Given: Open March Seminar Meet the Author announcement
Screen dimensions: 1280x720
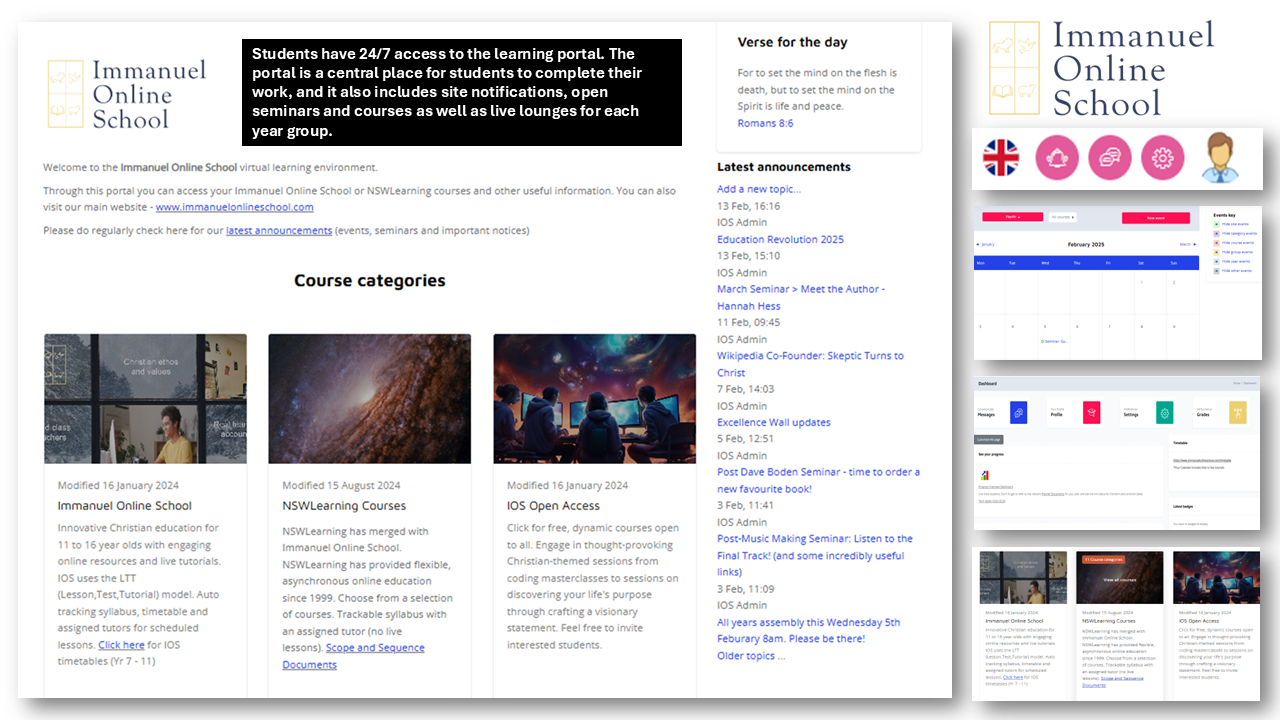Looking at the screenshot, I should coord(801,297).
